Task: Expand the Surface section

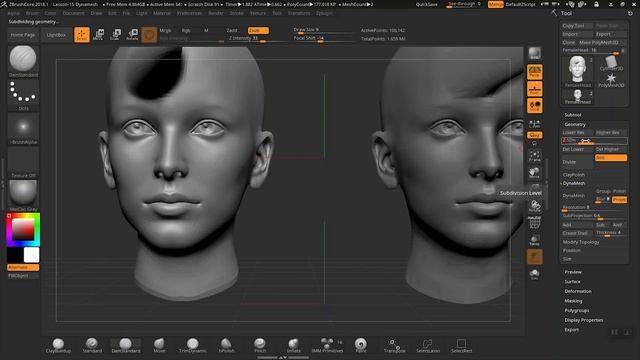Action: [x=573, y=282]
